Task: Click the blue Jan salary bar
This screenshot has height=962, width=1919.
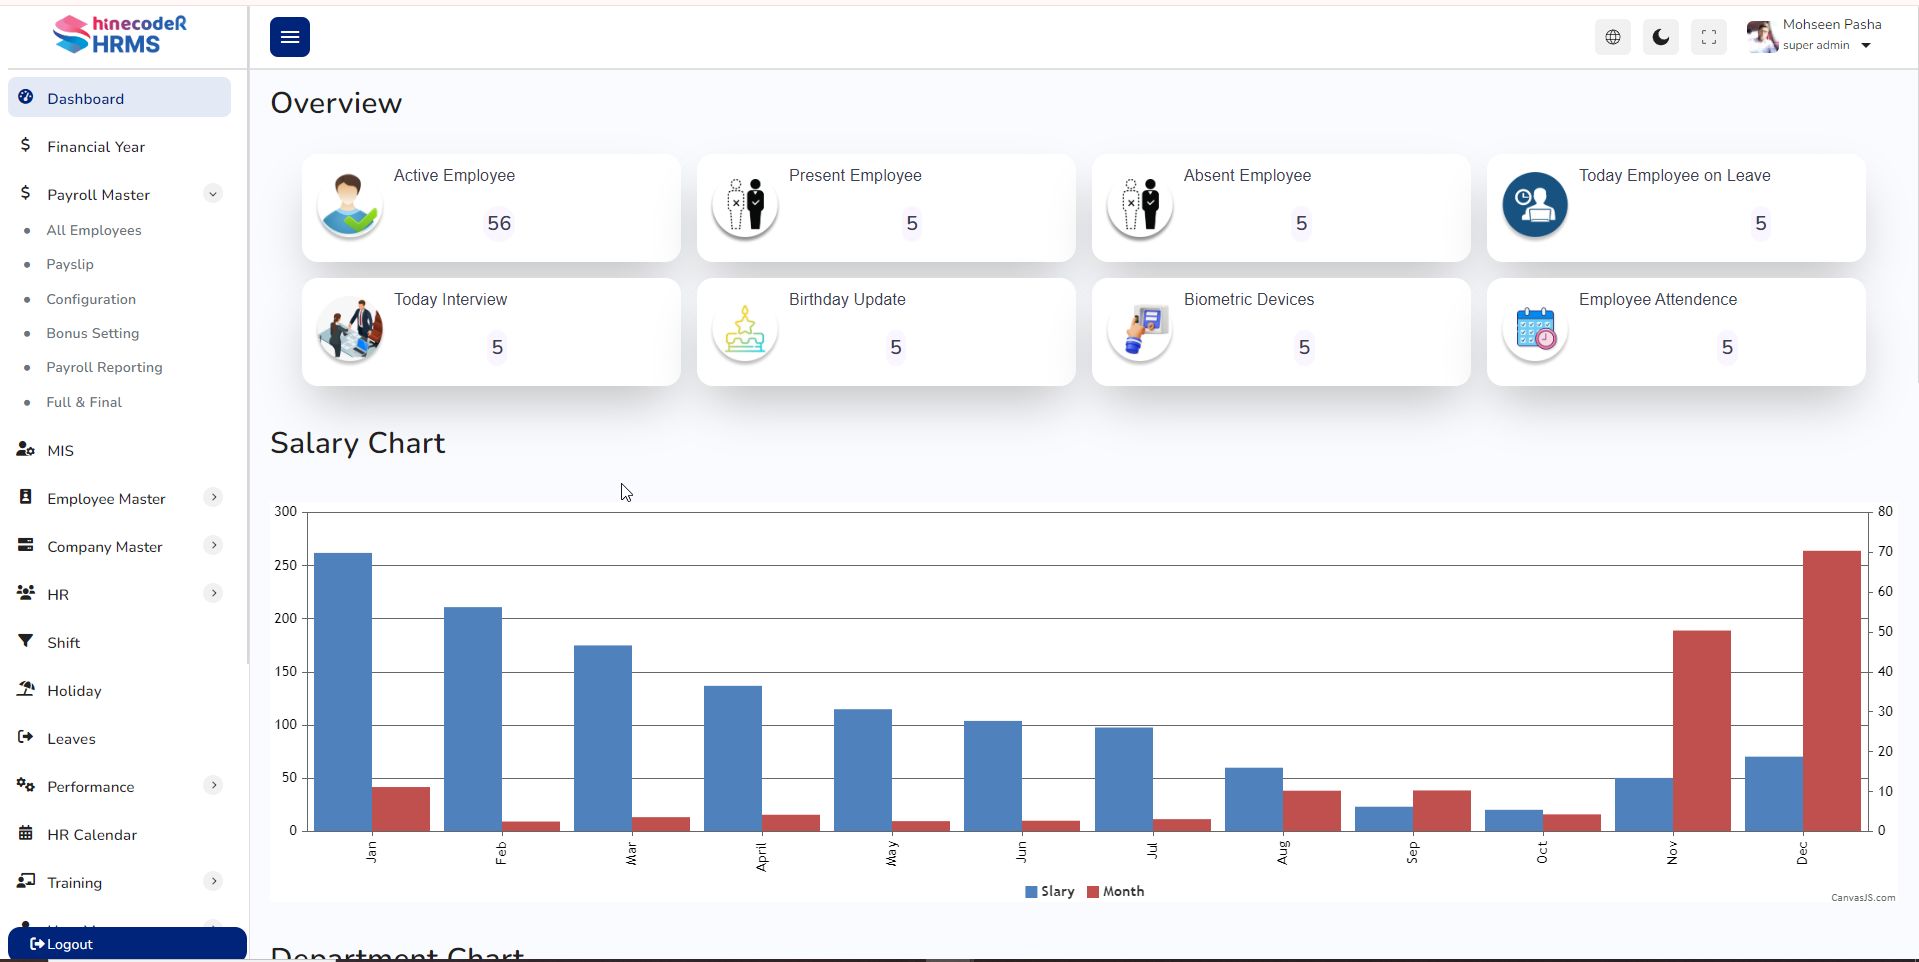Action: pos(343,692)
